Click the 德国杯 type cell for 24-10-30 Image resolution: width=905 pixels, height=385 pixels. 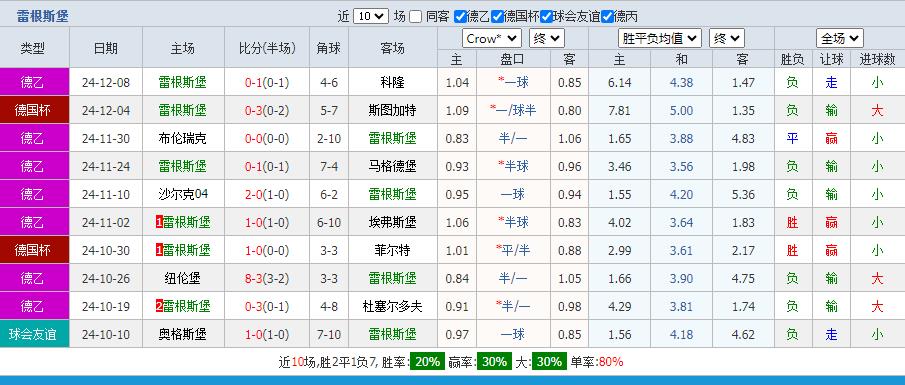(x=35, y=250)
